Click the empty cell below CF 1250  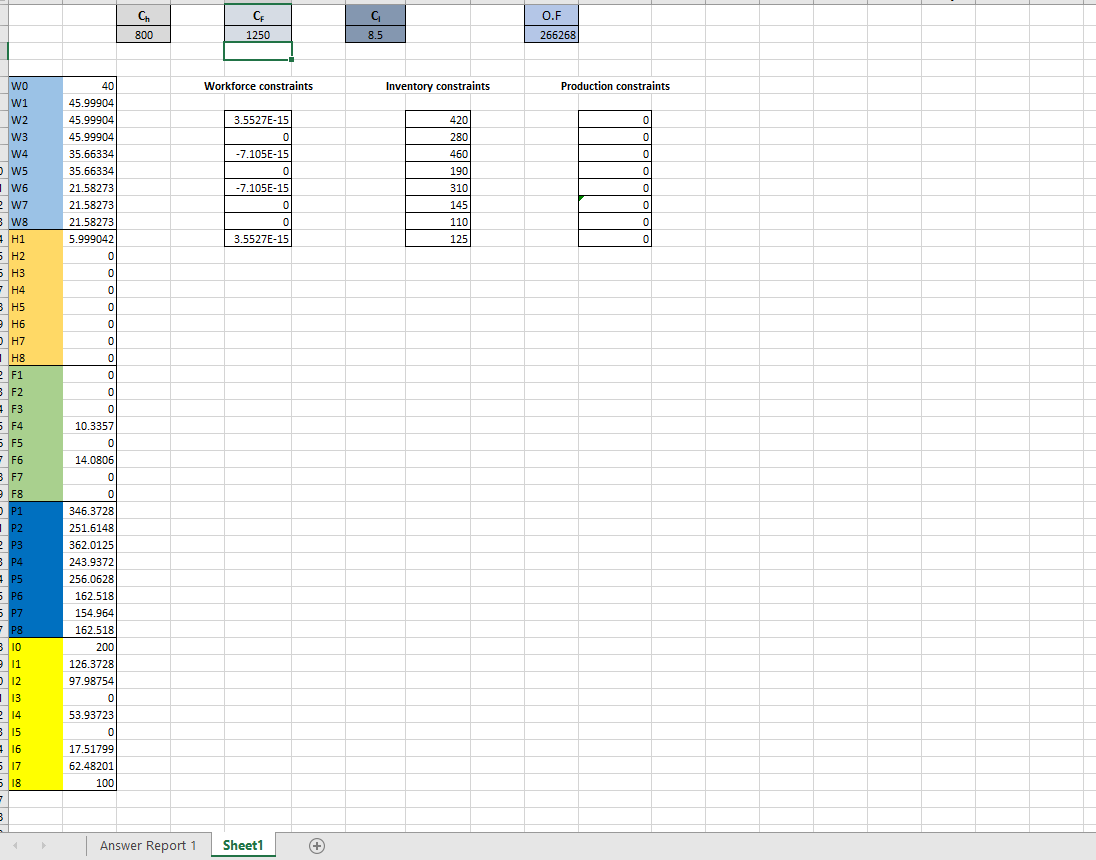[258, 50]
